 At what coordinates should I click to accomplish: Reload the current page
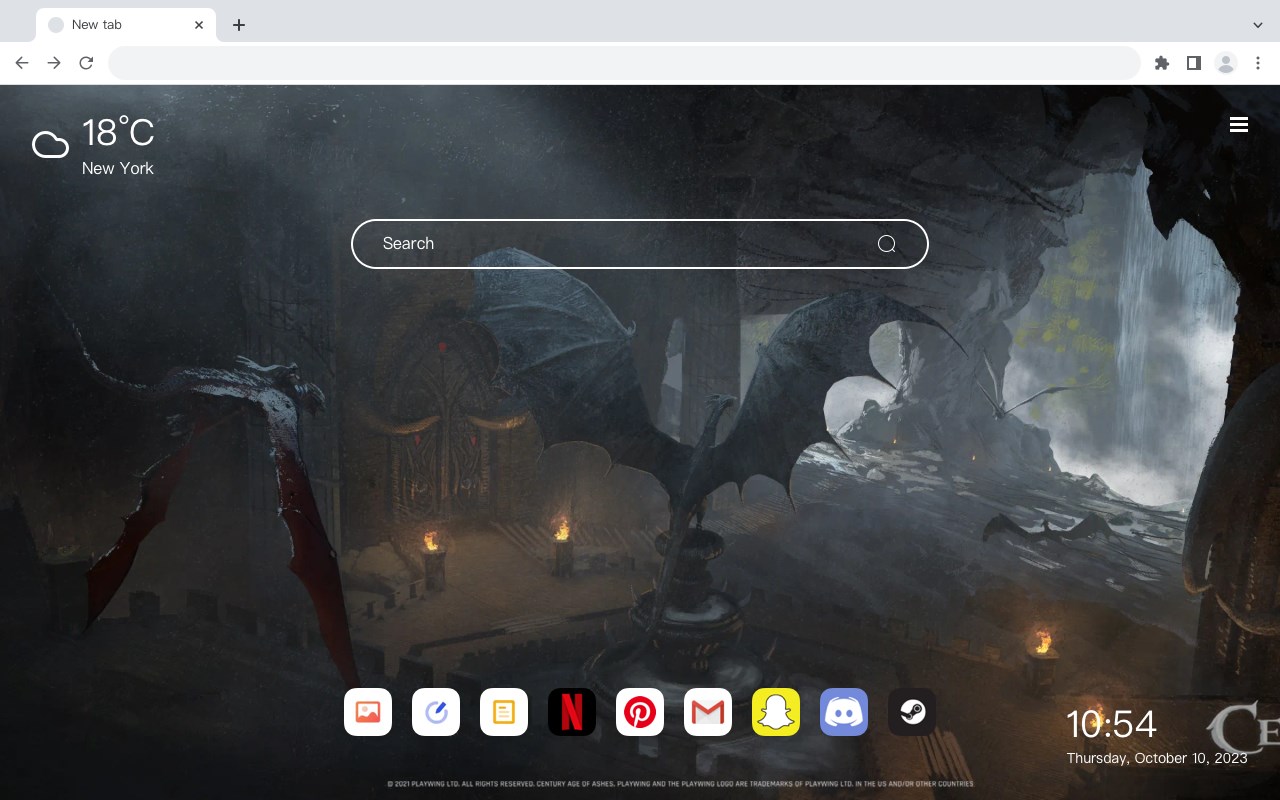86,63
